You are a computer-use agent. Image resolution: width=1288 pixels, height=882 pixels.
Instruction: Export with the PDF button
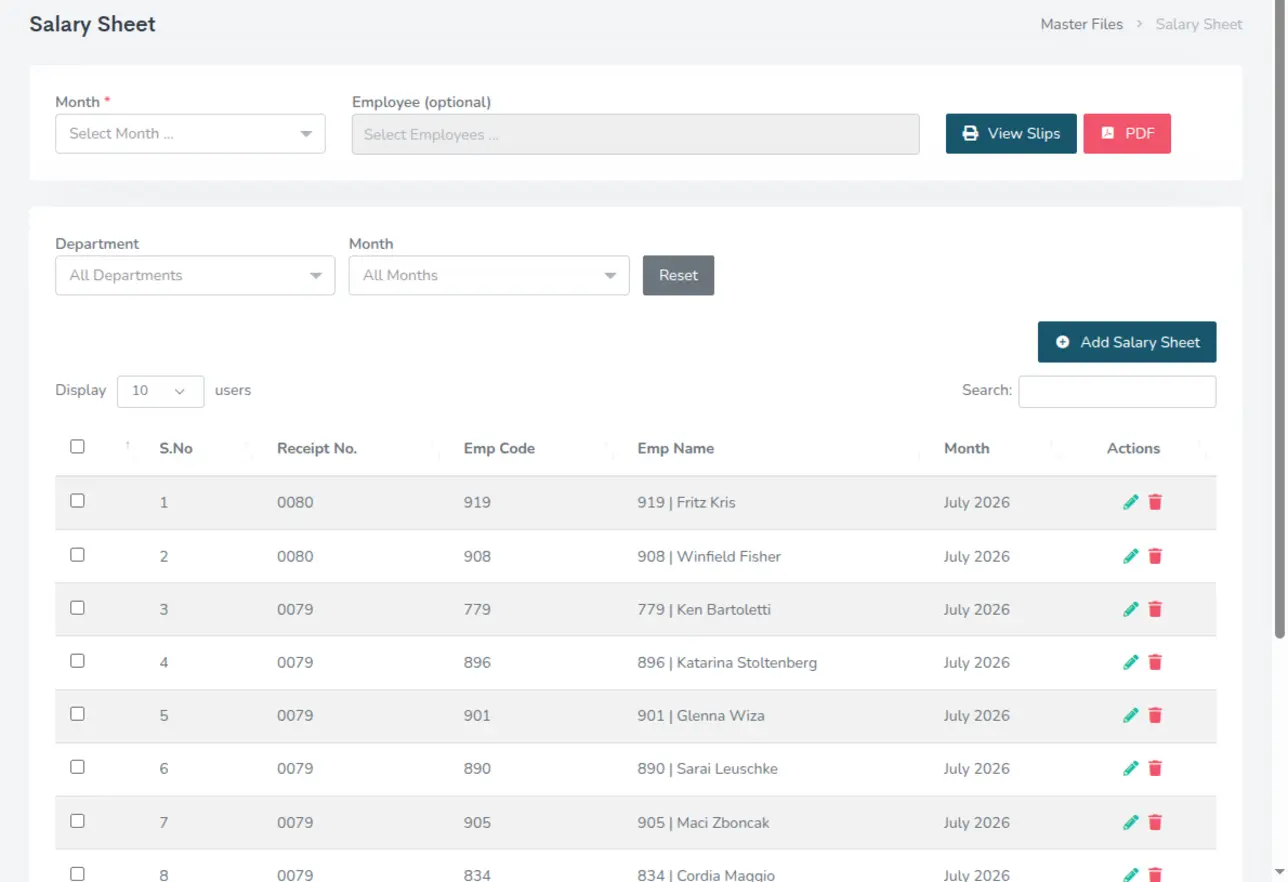1127,134
